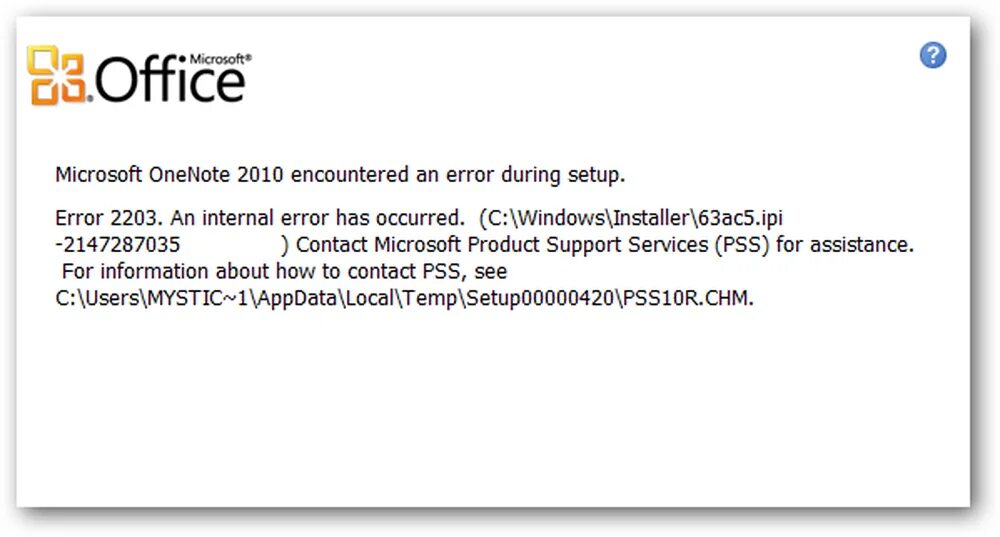Click the "(PSS)" abbreviation in parentheses

click(750, 245)
